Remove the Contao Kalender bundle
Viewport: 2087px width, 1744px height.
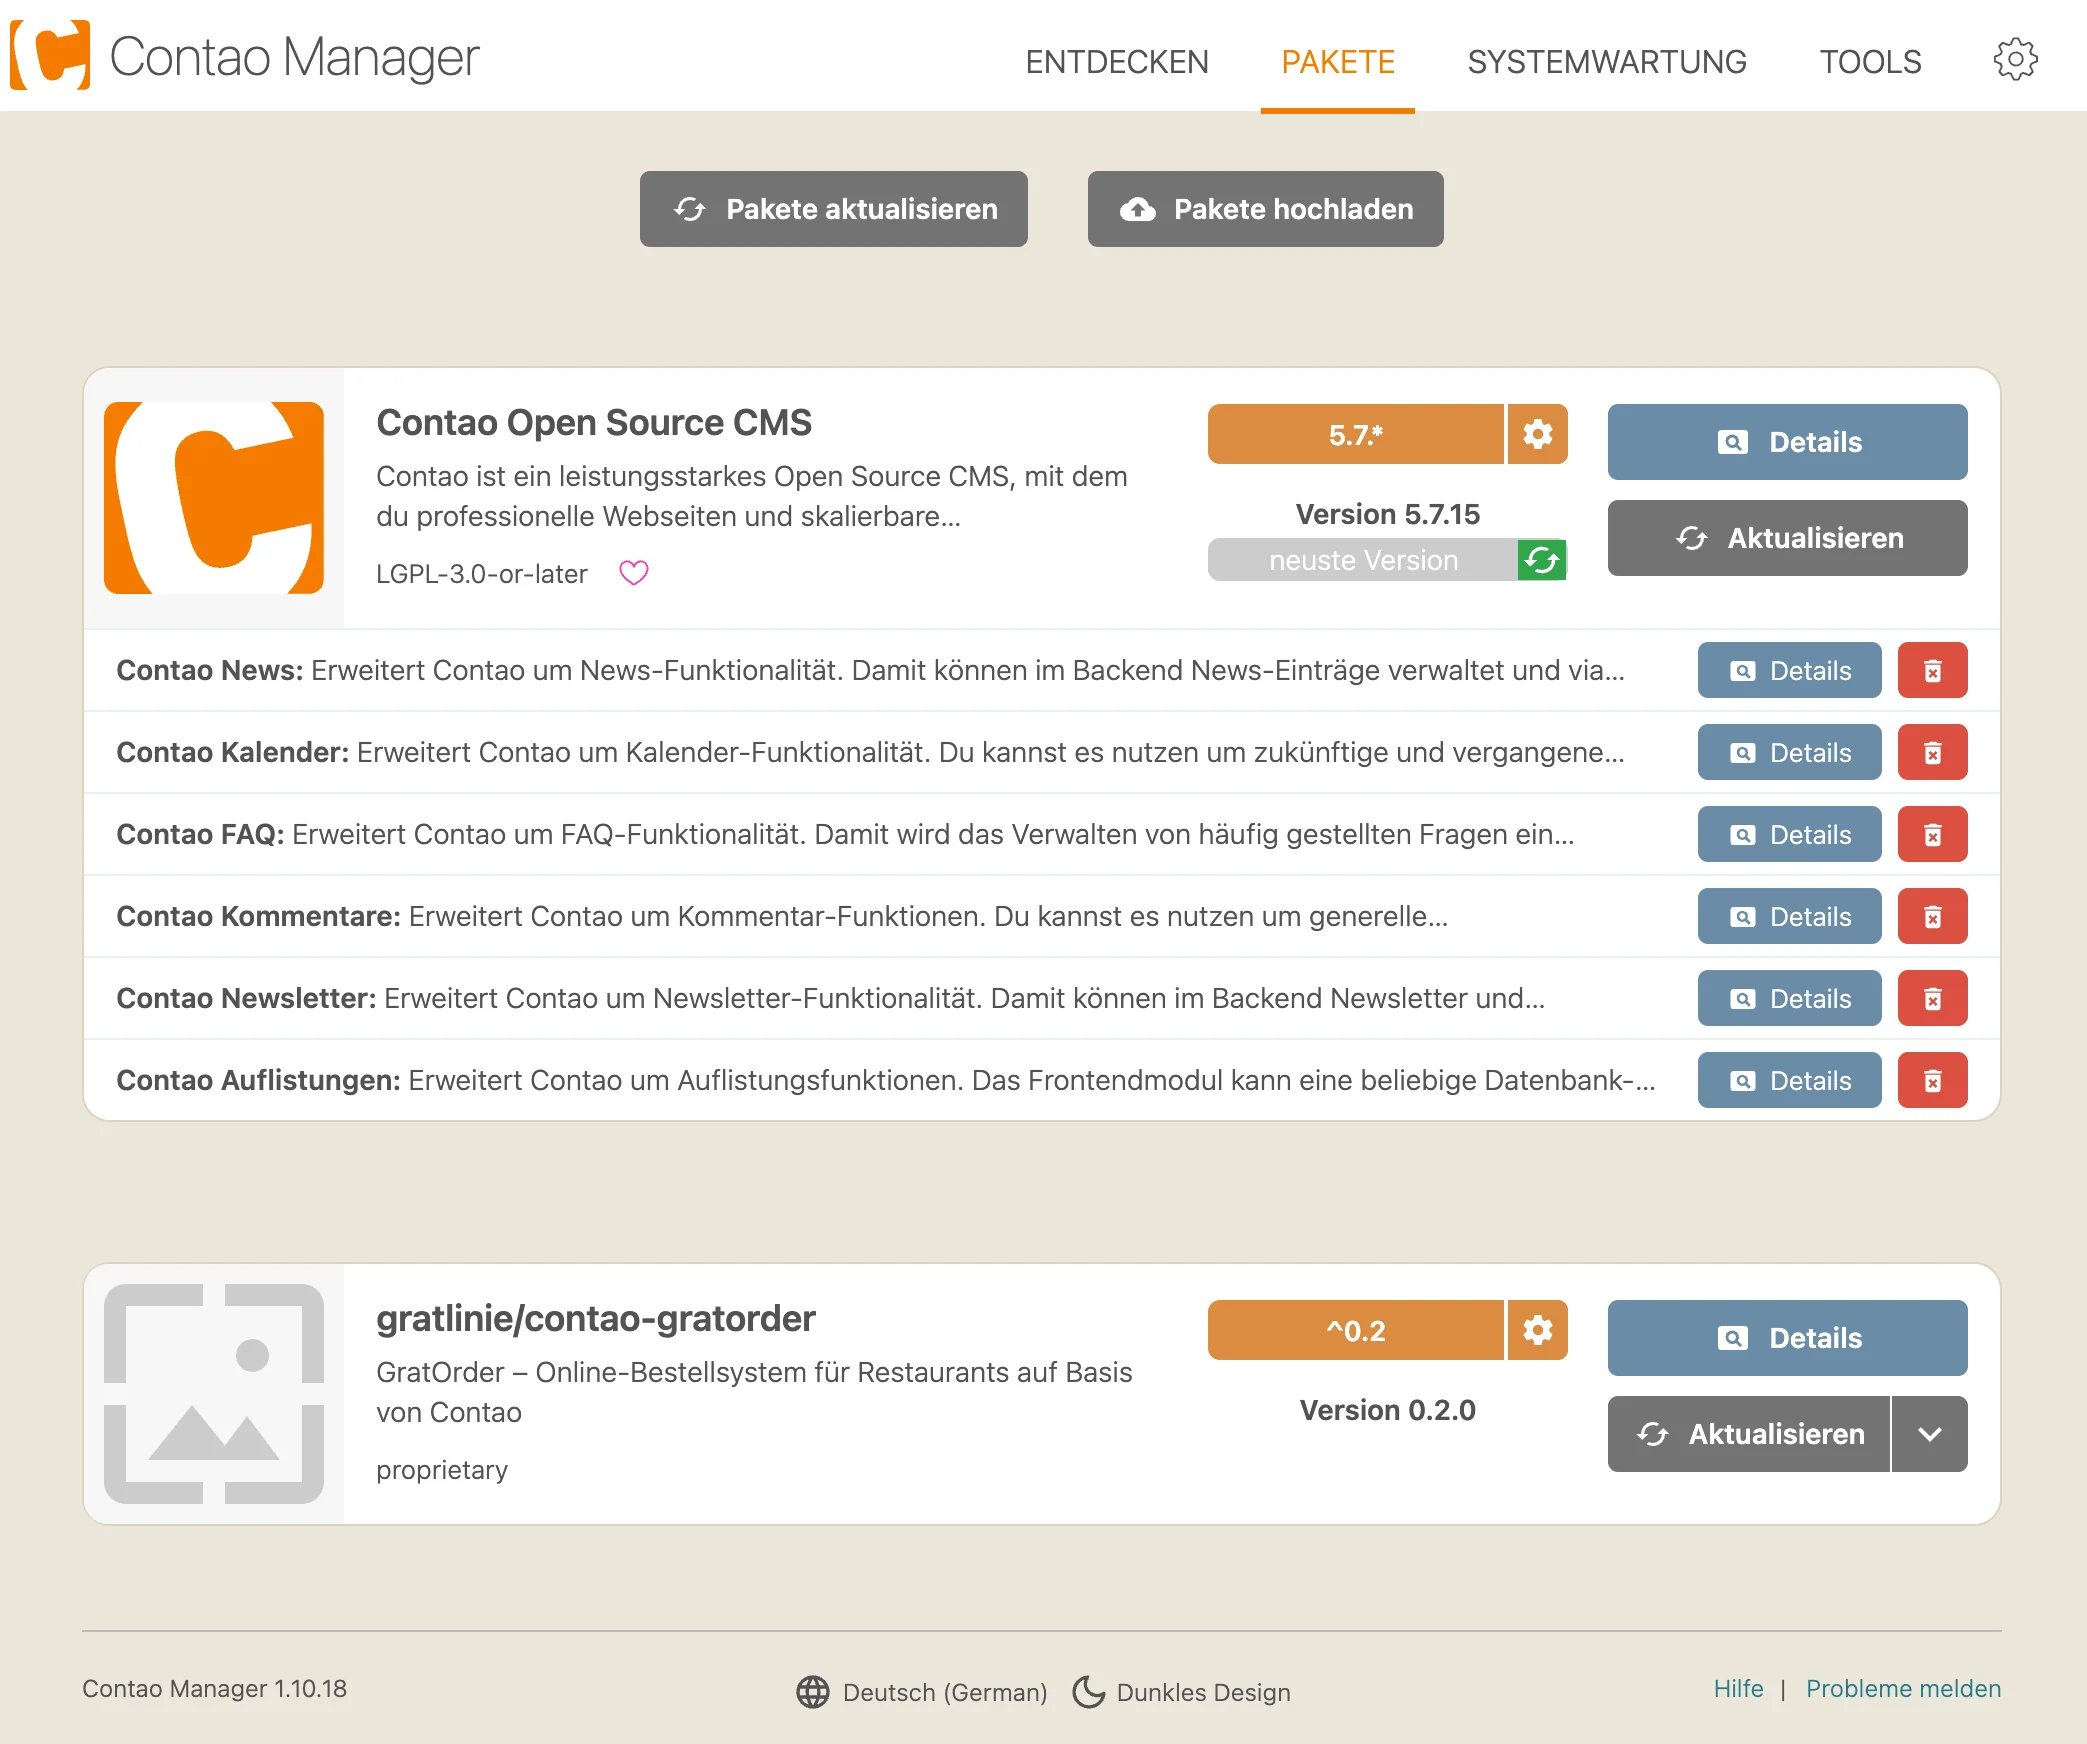(x=1933, y=752)
